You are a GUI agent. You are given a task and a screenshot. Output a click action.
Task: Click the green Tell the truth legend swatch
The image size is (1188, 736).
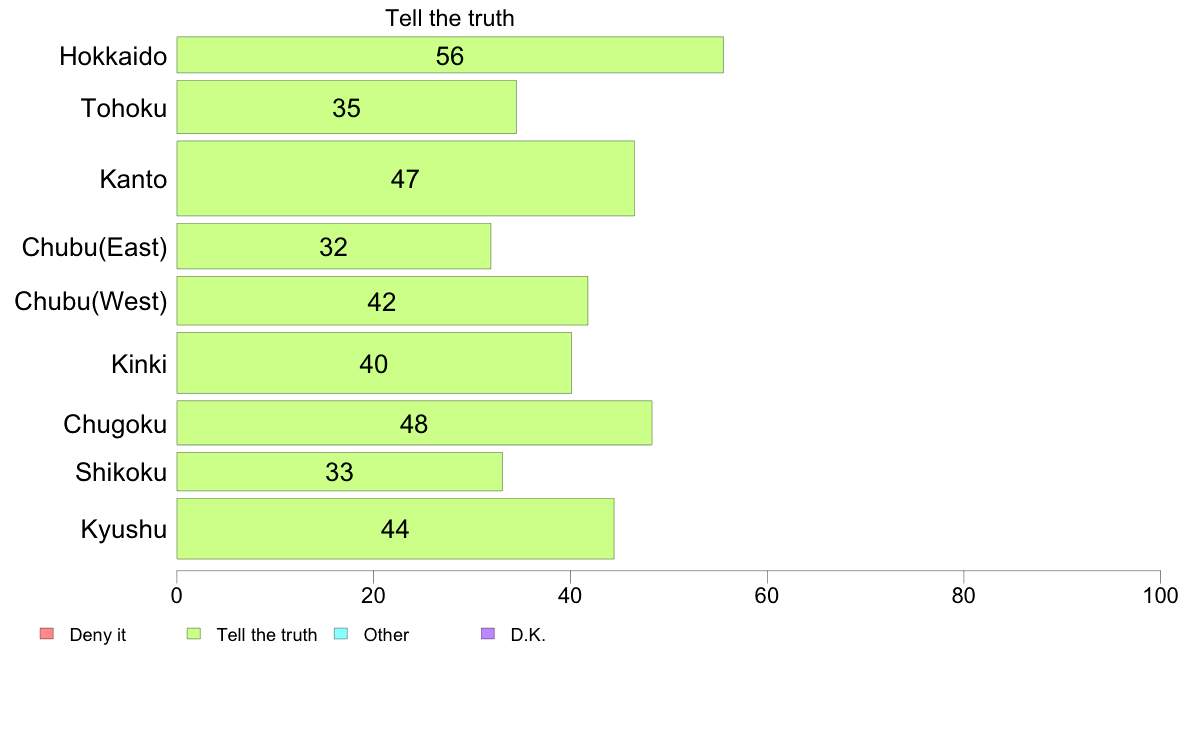tap(194, 634)
